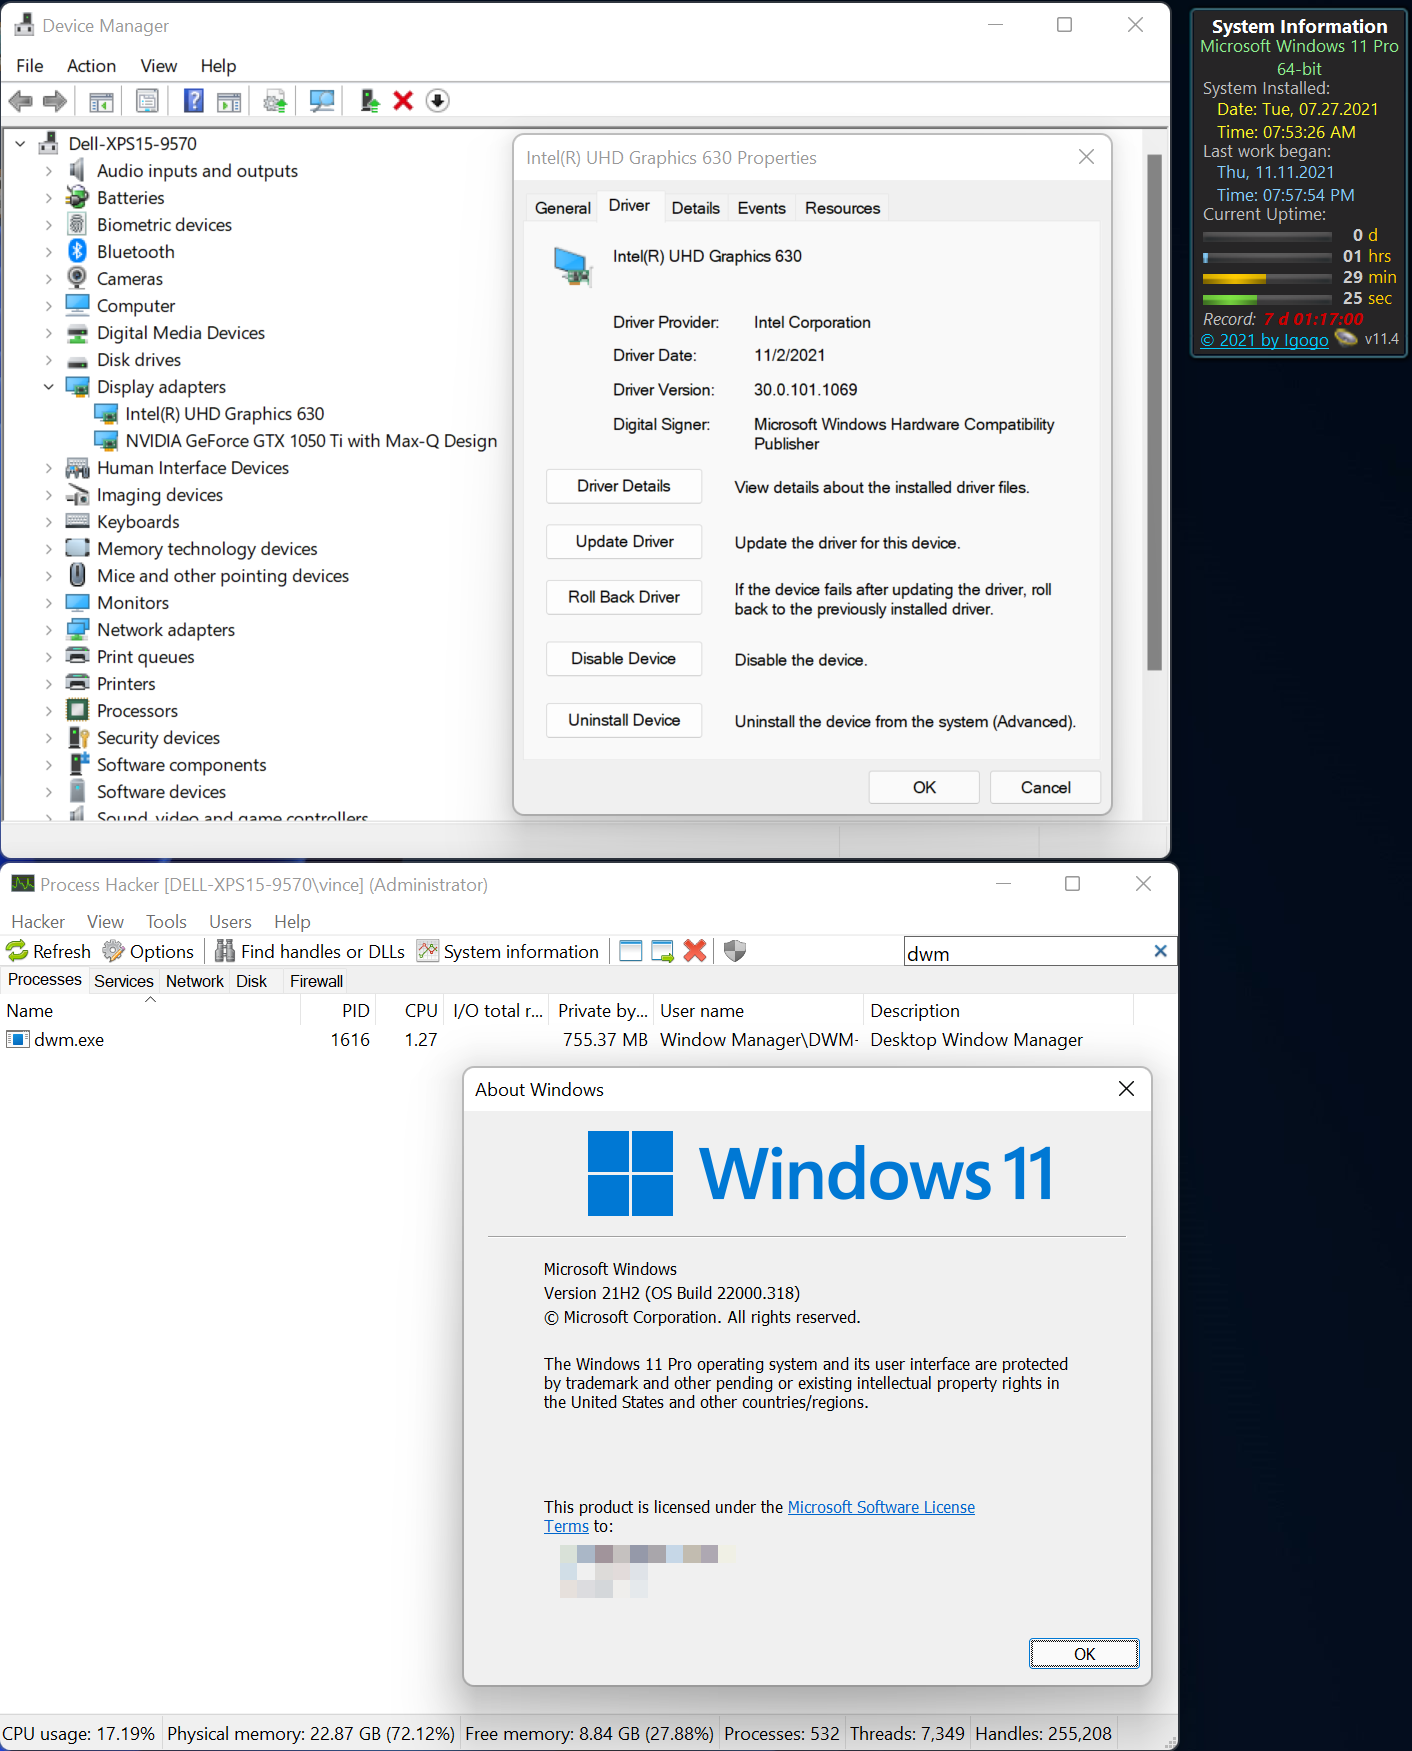Viewport: 1412px width, 1751px height.
Task: Expand the Processors node
Action: [x=48, y=711]
